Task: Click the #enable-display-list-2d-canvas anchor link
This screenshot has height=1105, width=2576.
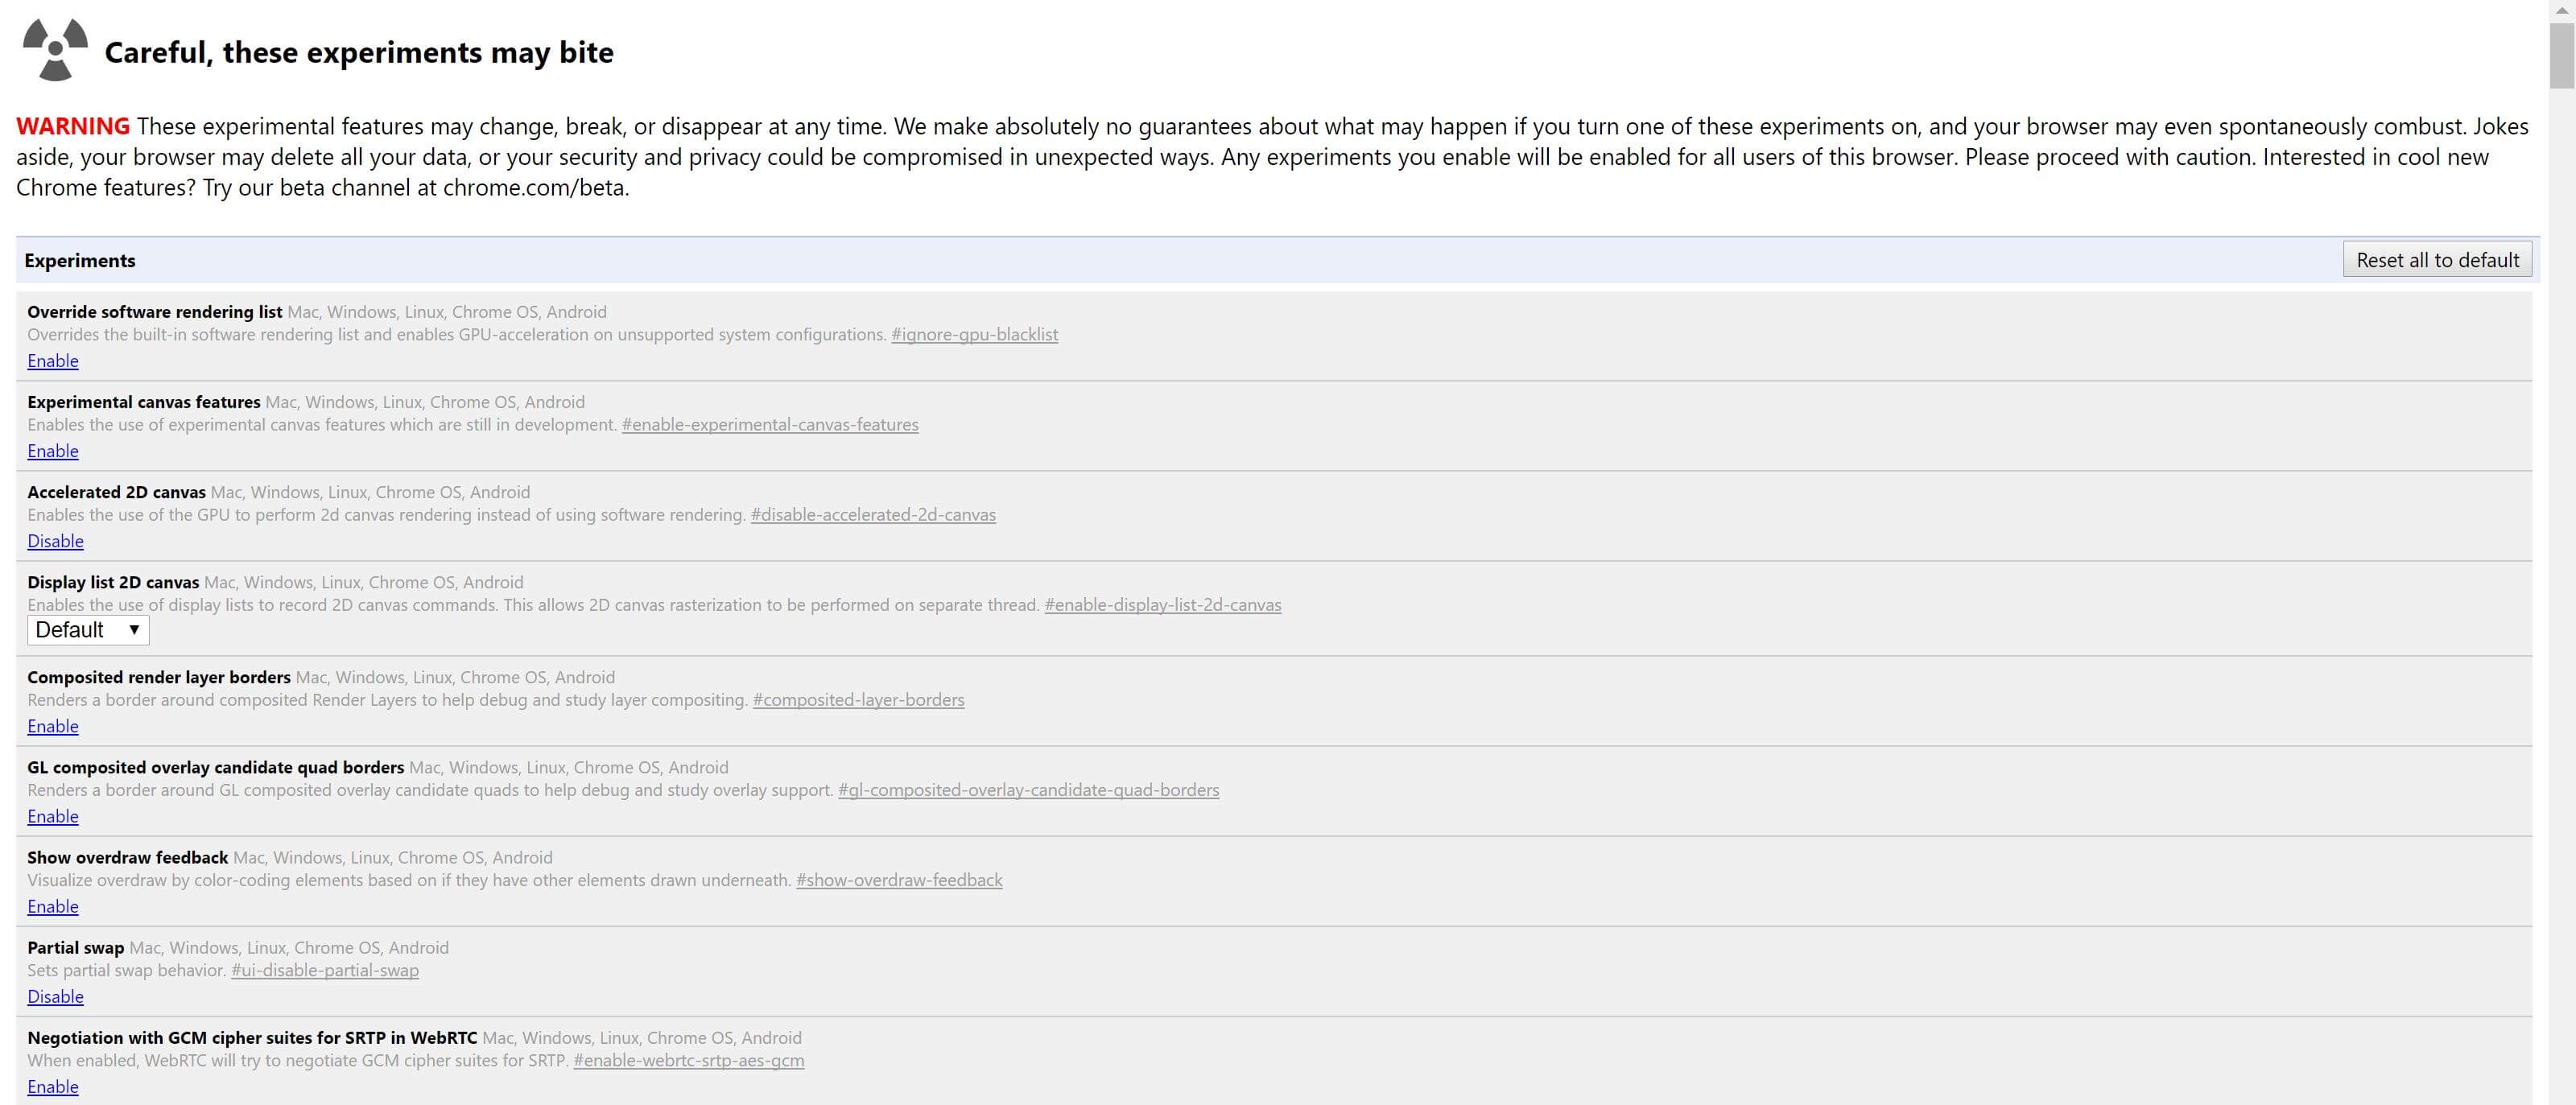Action: pos(1162,604)
